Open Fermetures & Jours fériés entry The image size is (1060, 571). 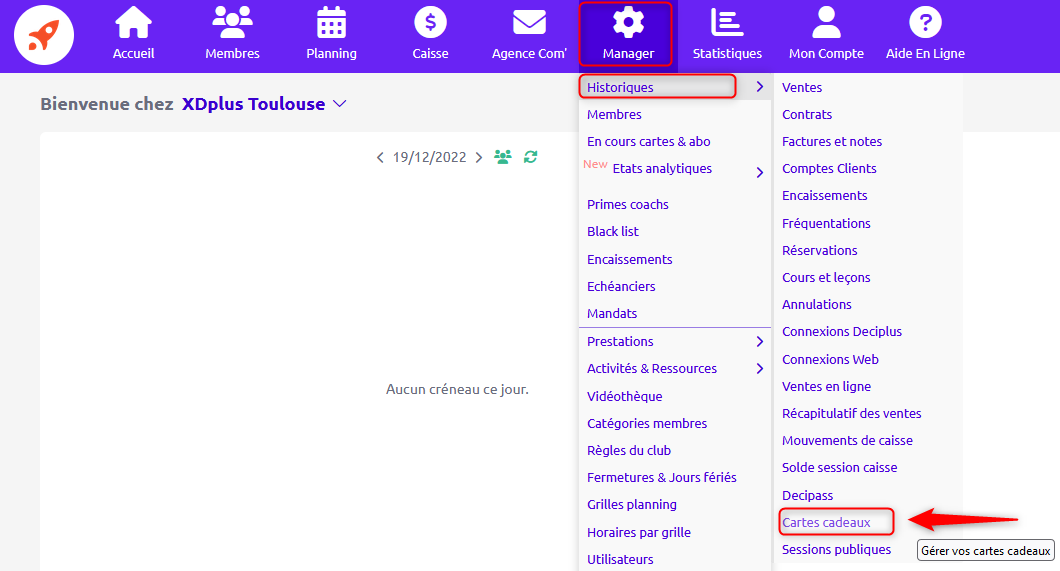[x=662, y=478]
